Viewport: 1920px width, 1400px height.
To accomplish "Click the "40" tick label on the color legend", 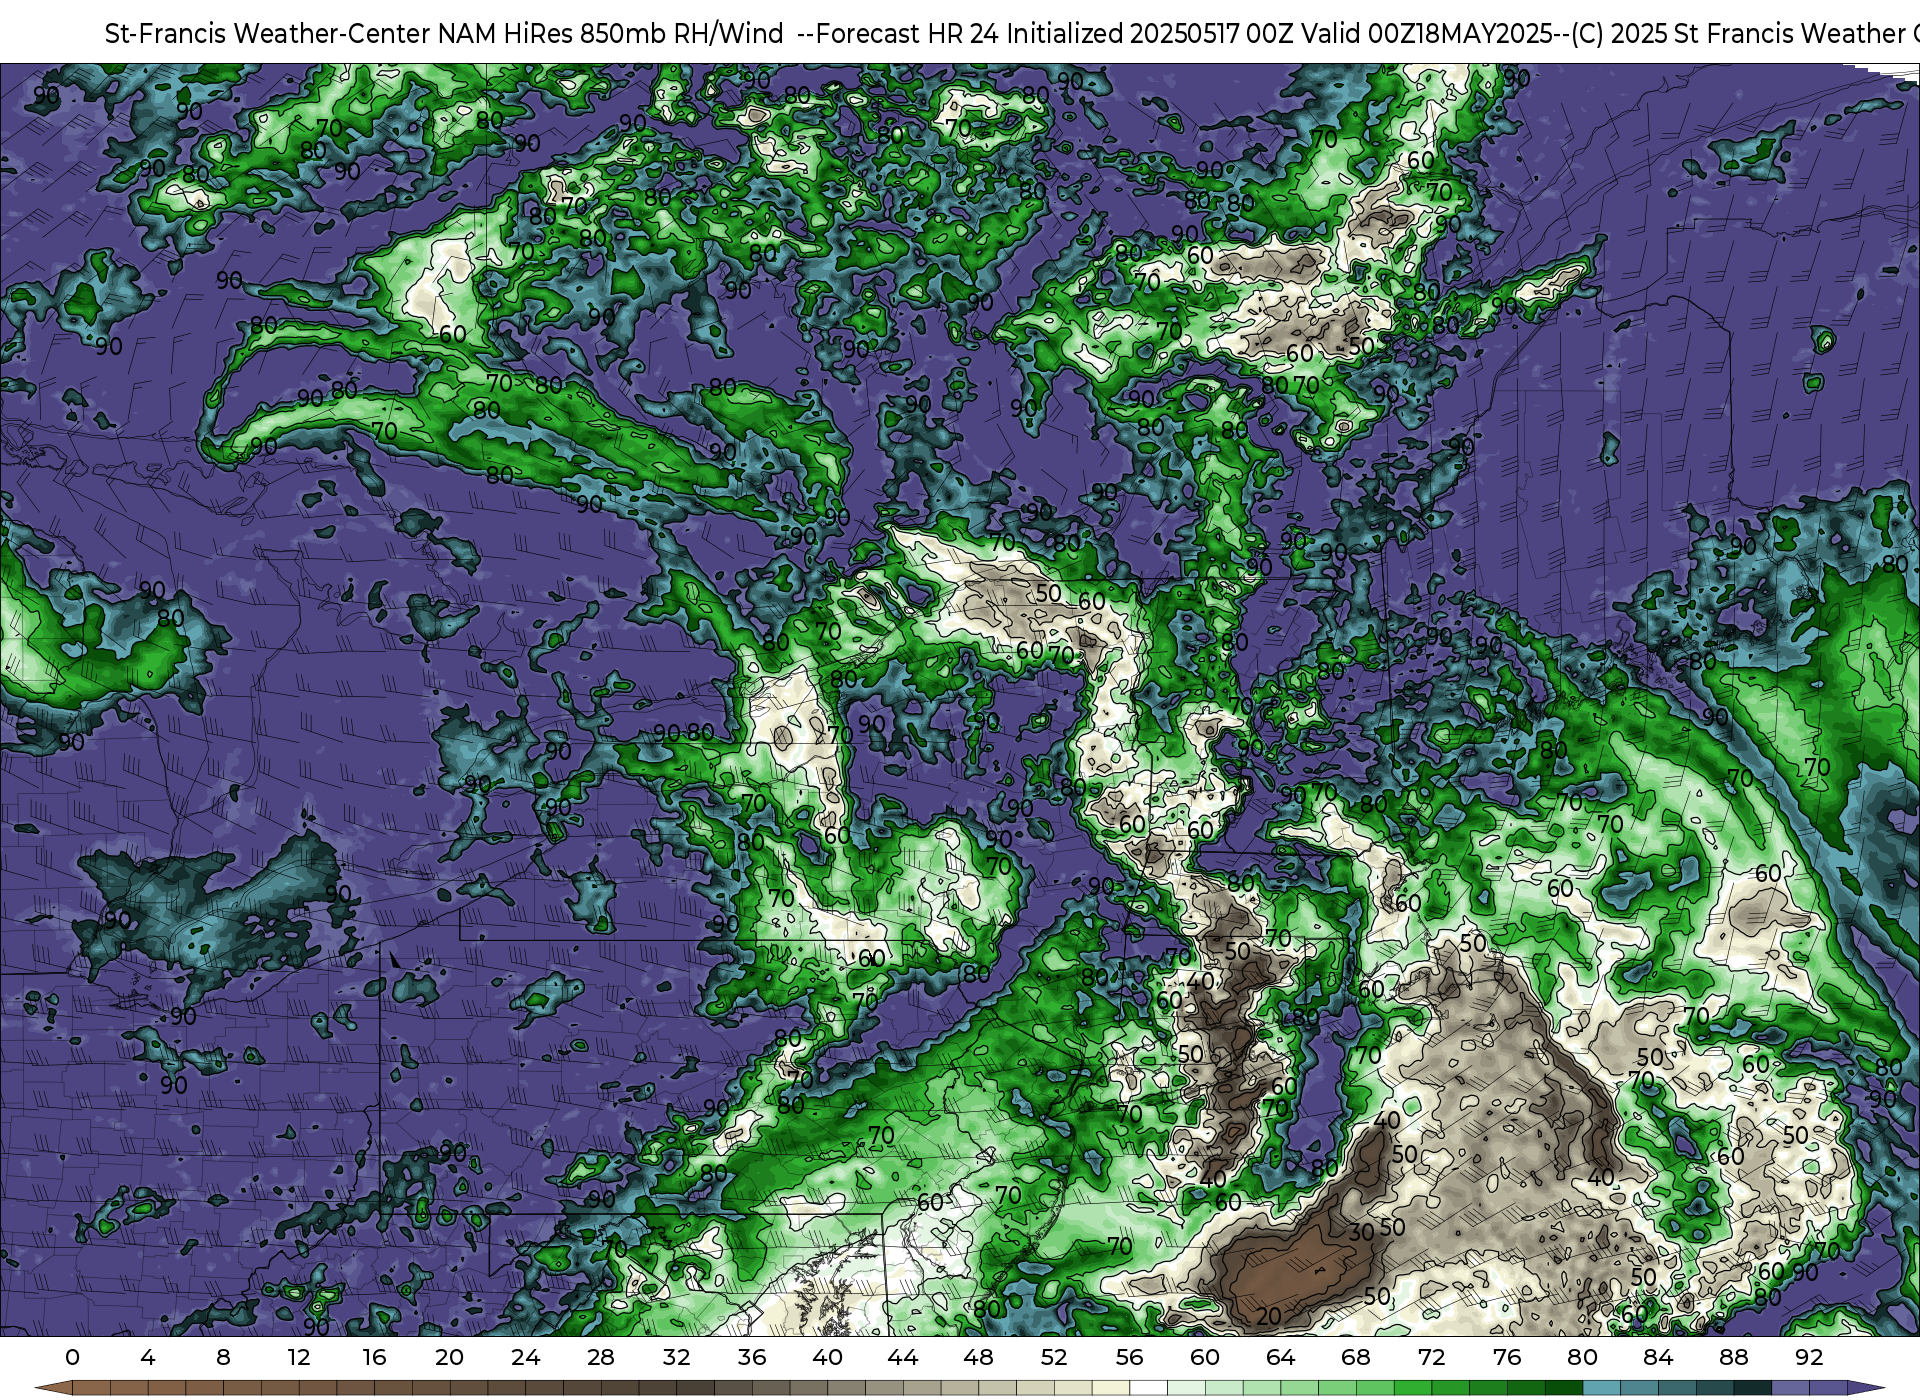I will click(827, 1357).
